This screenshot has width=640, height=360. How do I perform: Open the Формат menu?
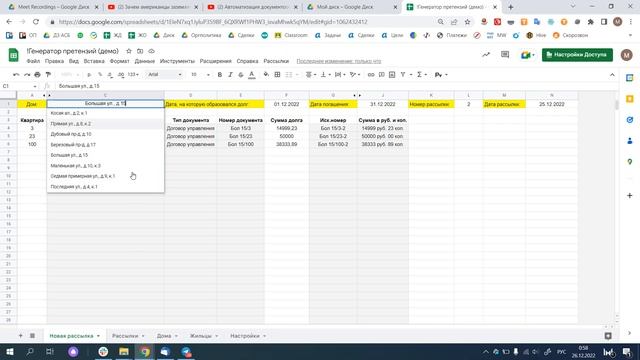(119, 61)
